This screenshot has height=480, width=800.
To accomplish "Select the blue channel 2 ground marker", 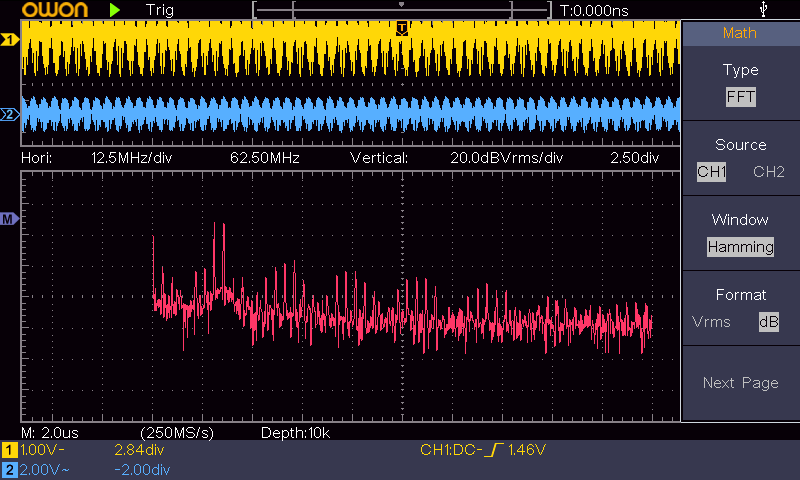I will point(10,116).
